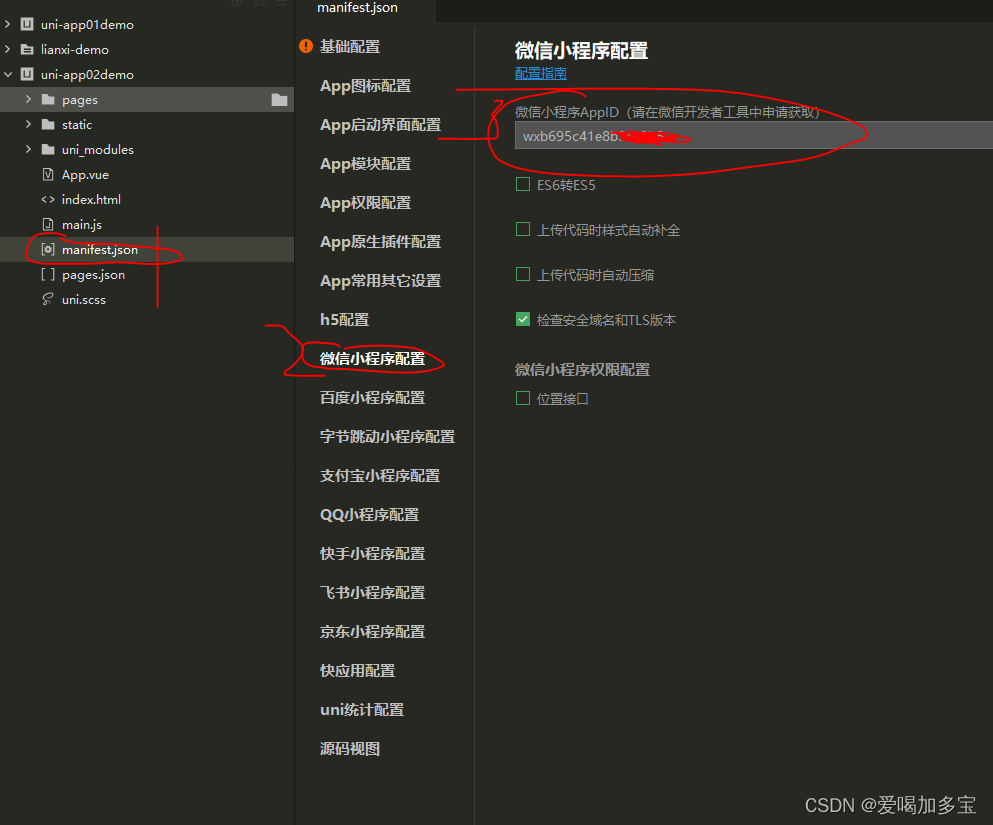Open the uni统计配置 section
The height and width of the screenshot is (825, 993).
pos(362,710)
